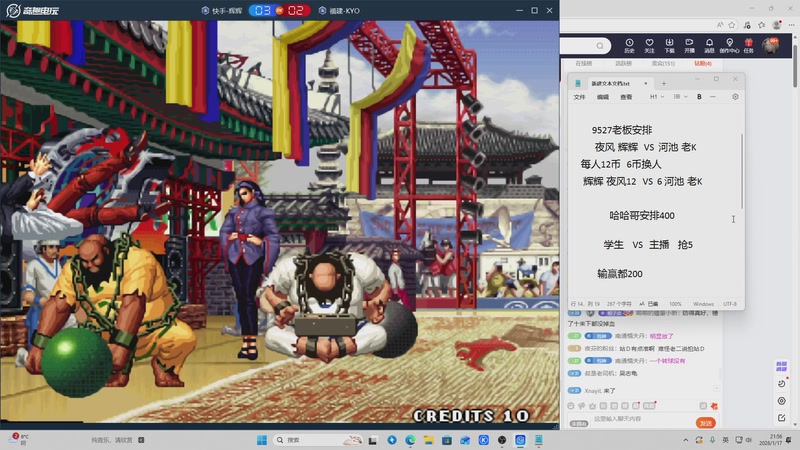
Task: Click the line and column indicator in Notepad status bar
Action: click(x=585, y=304)
